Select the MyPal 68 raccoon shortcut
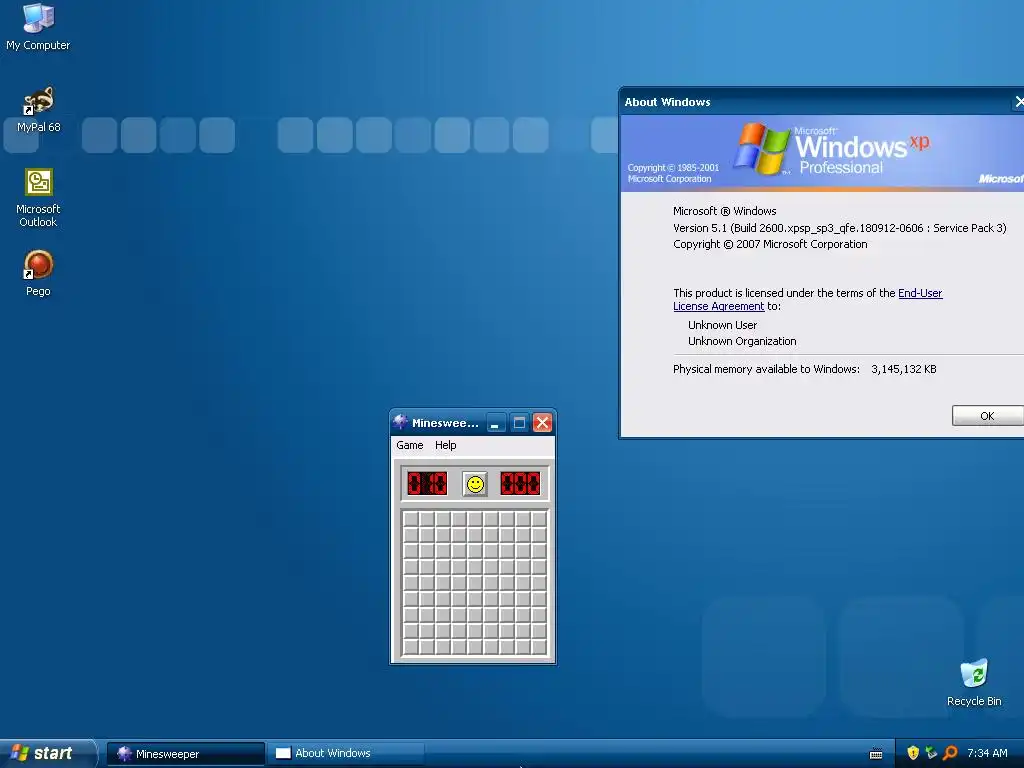 38,110
